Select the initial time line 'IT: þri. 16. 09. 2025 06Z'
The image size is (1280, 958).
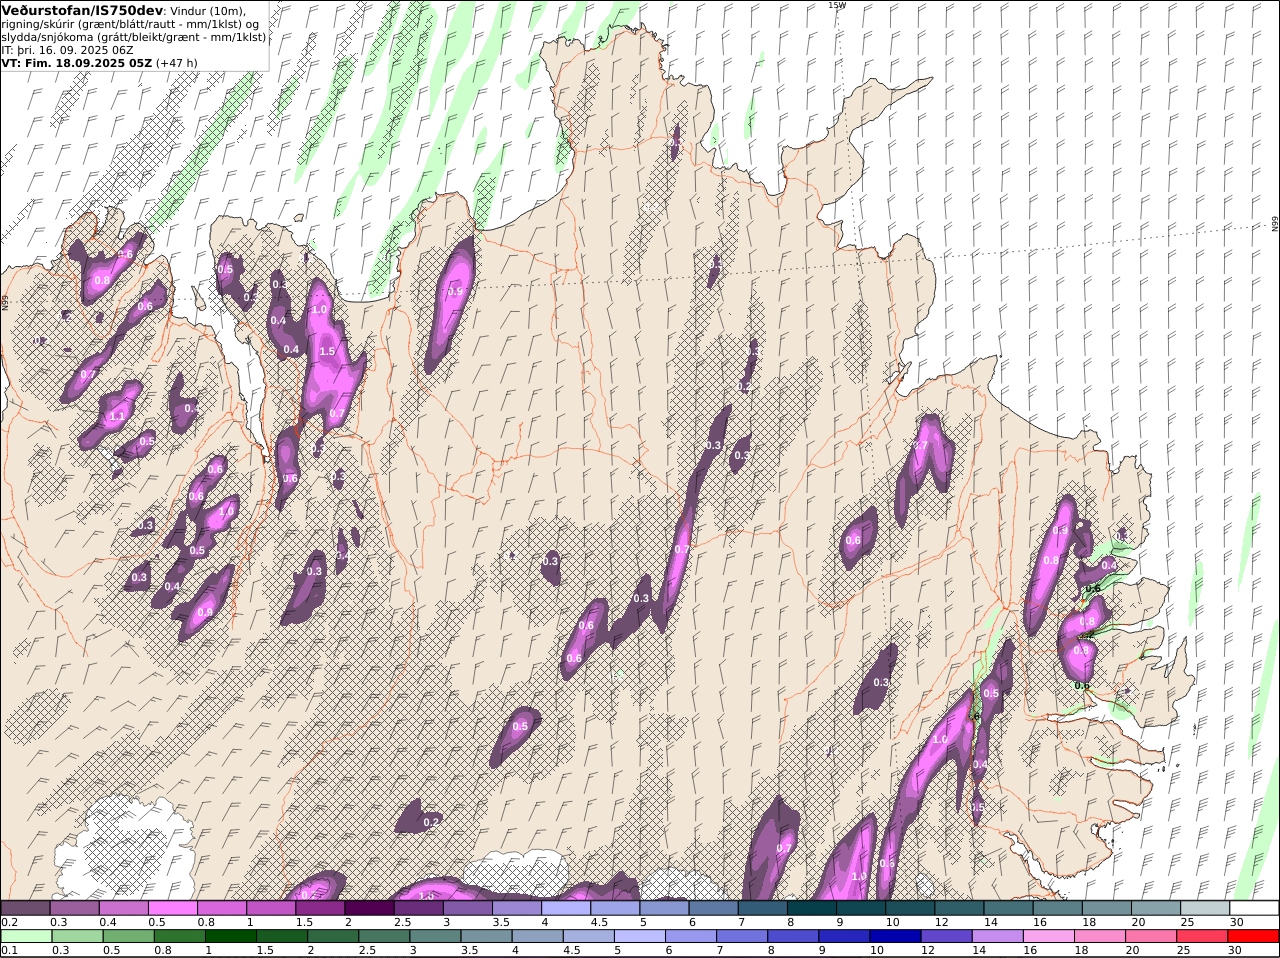[x=67, y=49]
